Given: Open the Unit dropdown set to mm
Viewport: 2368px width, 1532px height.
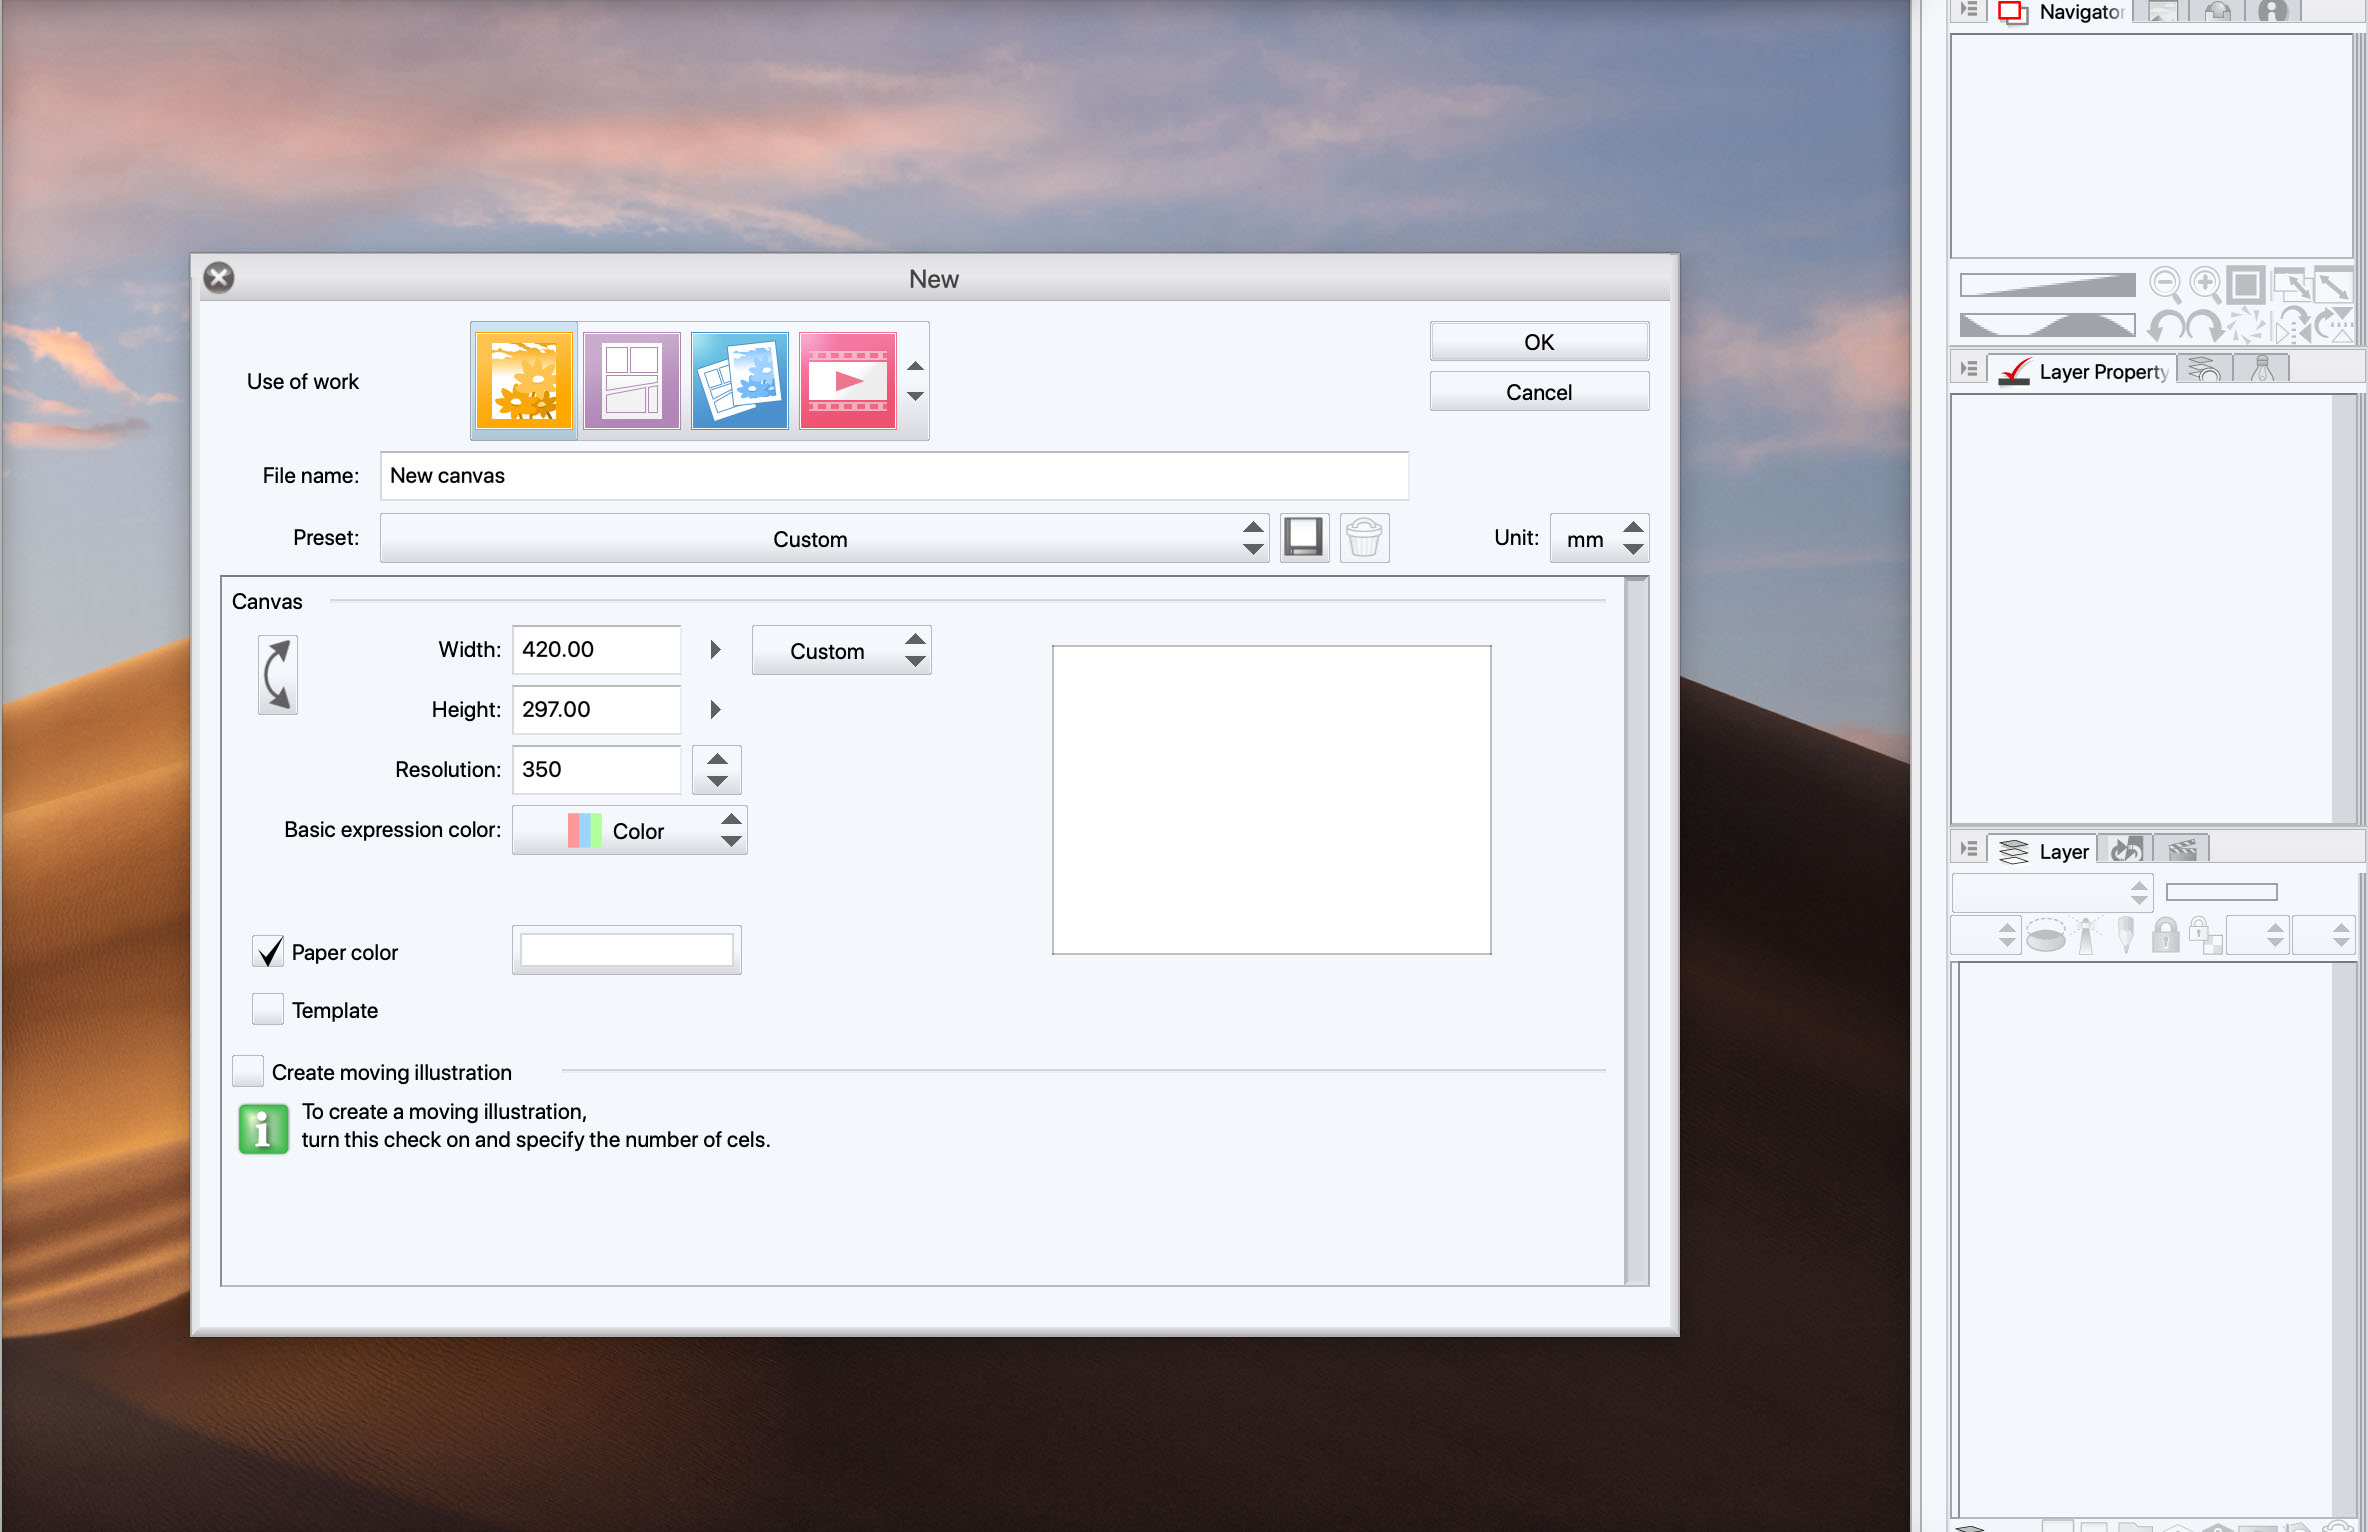Looking at the screenshot, I should tap(1598, 538).
